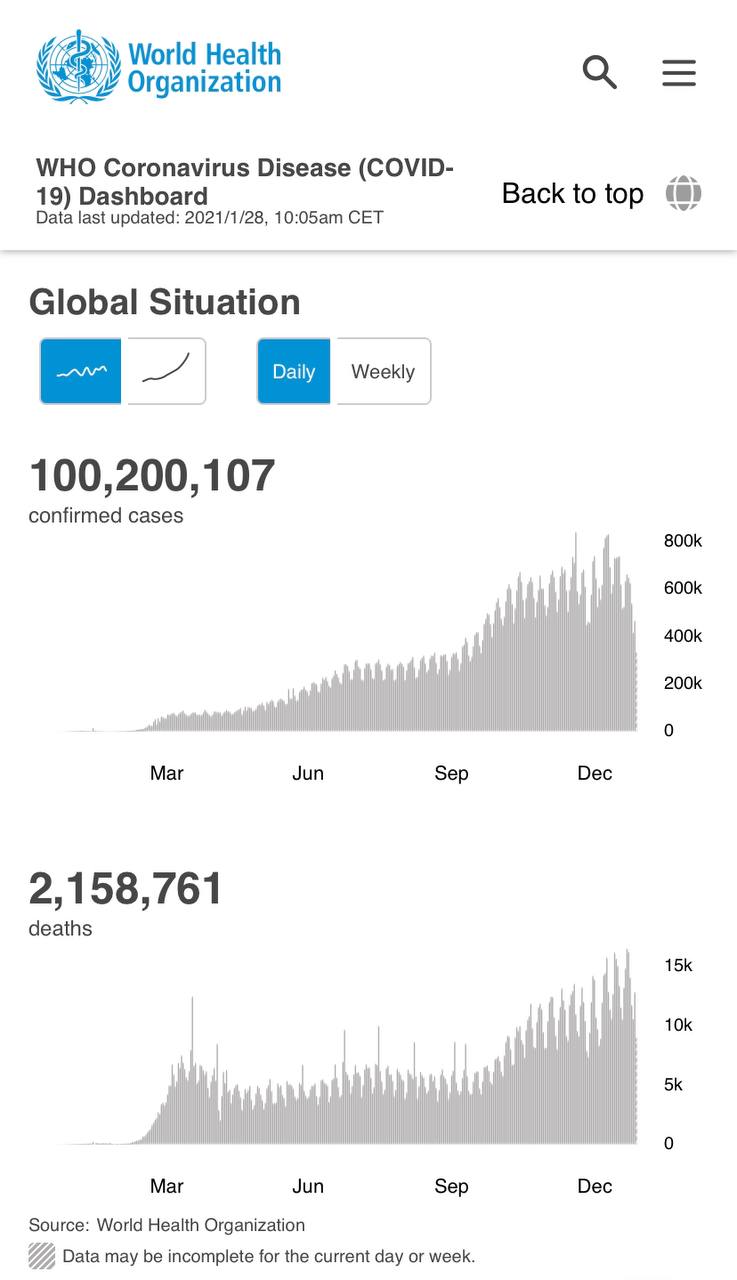Screen dimensions: 737x1280
Task: Open the hamburger menu icon
Action: [679, 72]
